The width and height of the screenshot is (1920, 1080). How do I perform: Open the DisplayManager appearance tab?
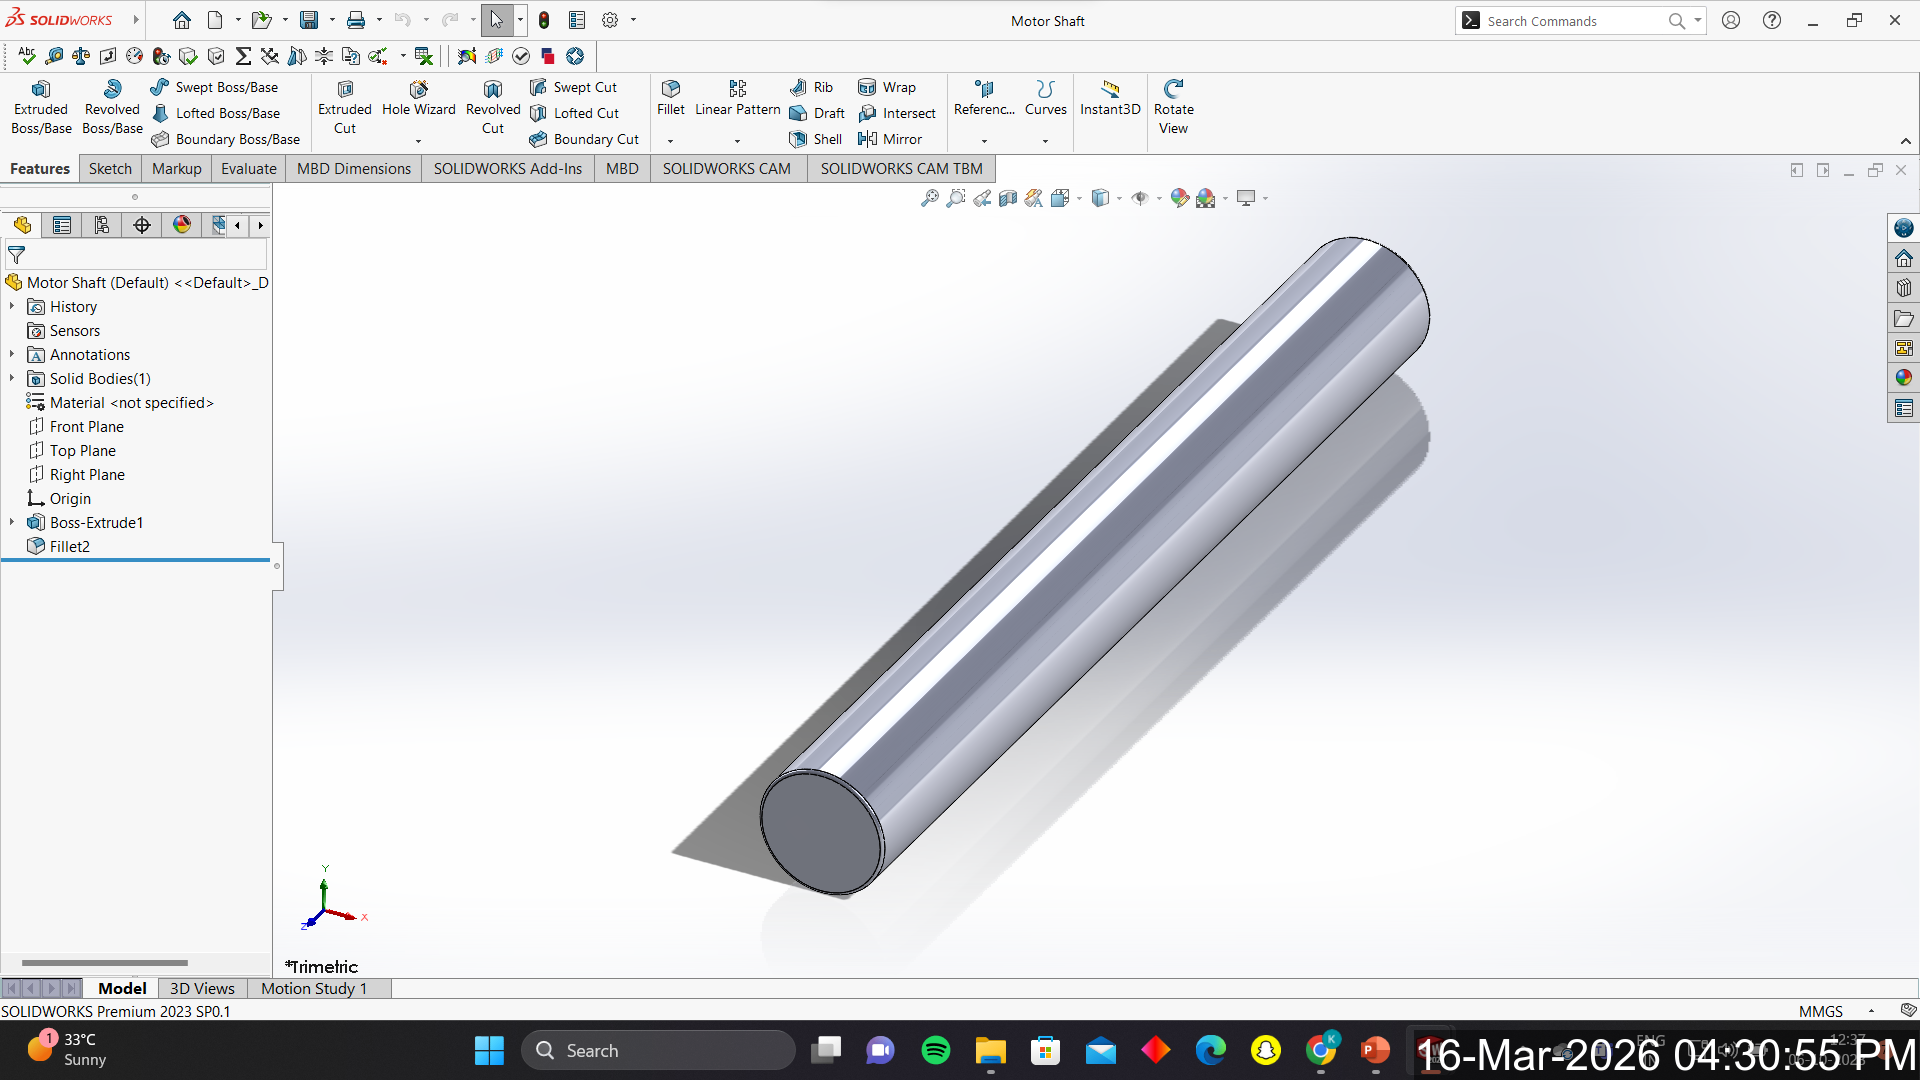point(182,225)
